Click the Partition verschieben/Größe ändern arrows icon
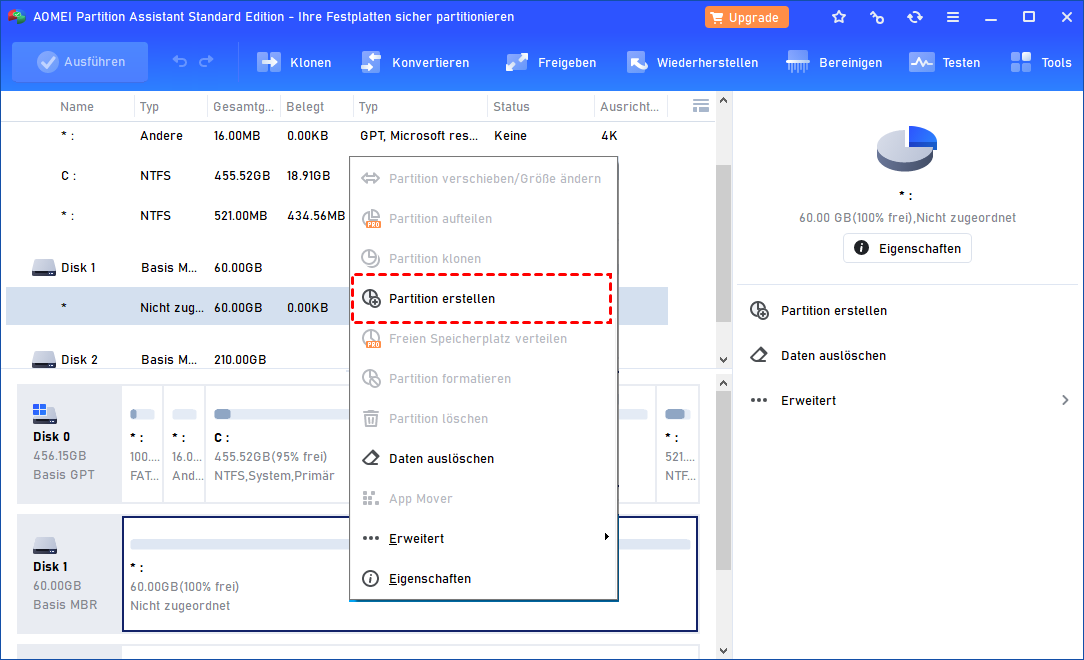The image size is (1084, 660). click(x=371, y=178)
